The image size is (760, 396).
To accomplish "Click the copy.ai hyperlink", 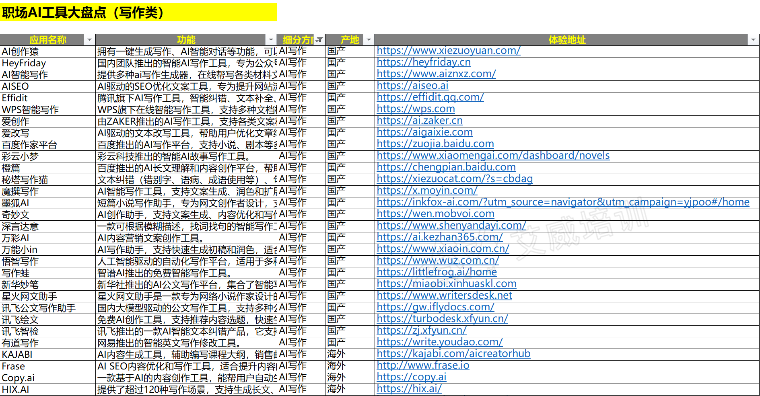I will coord(412,377).
